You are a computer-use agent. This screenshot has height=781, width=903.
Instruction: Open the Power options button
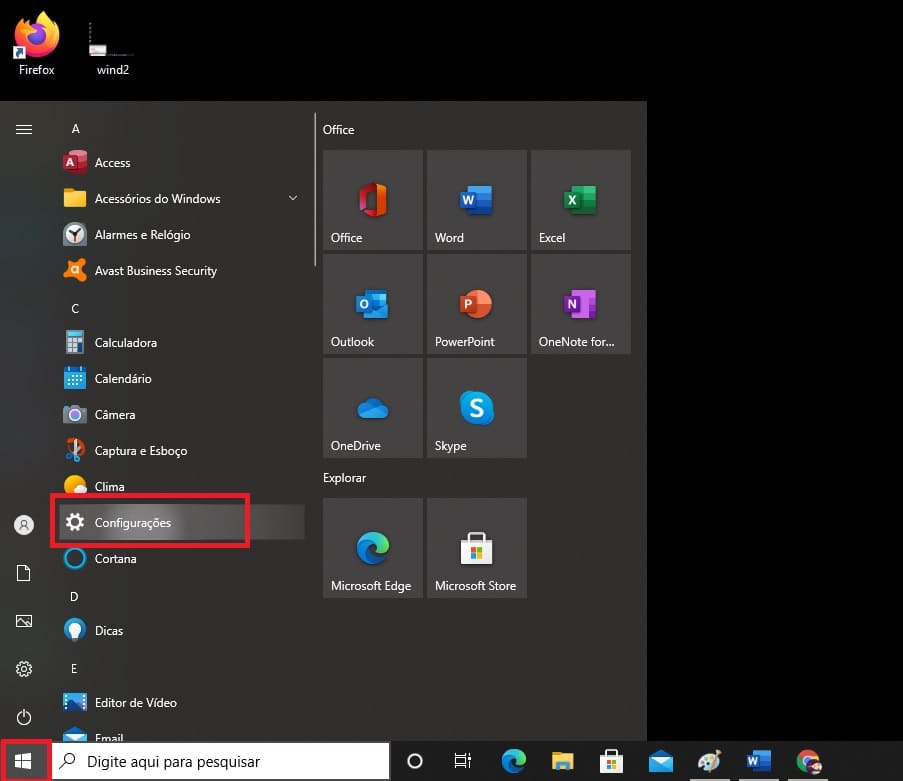point(24,717)
